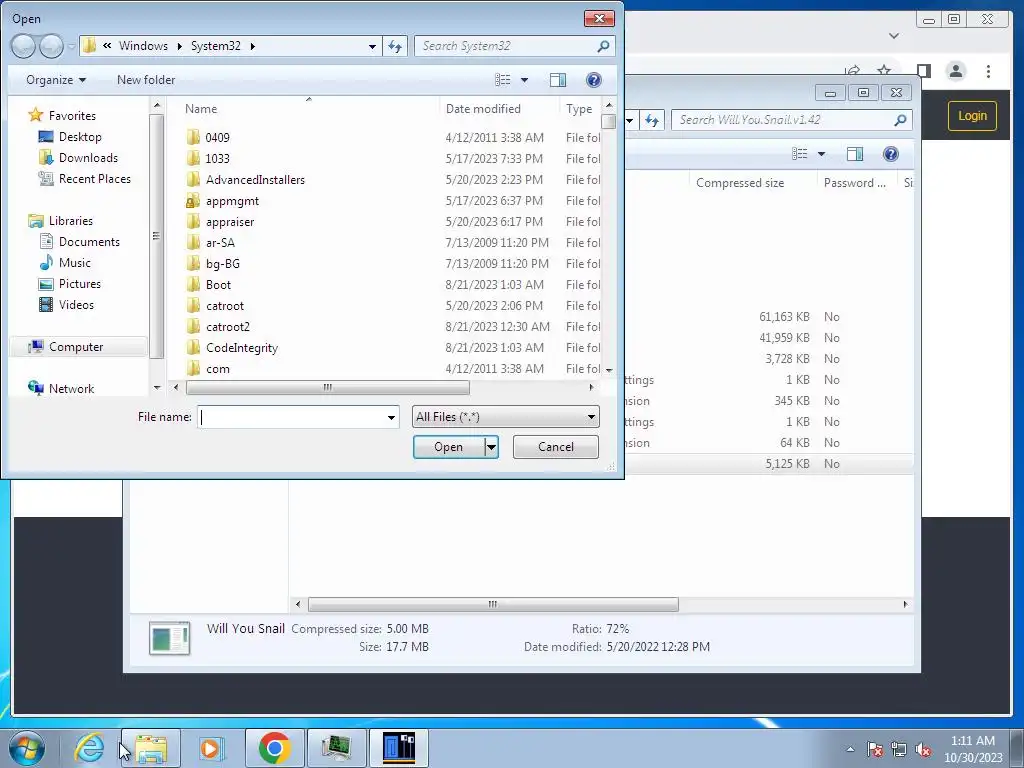Select the catroot folder
This screenshot has width=1024, height=768.
click(x=225, y=306)
